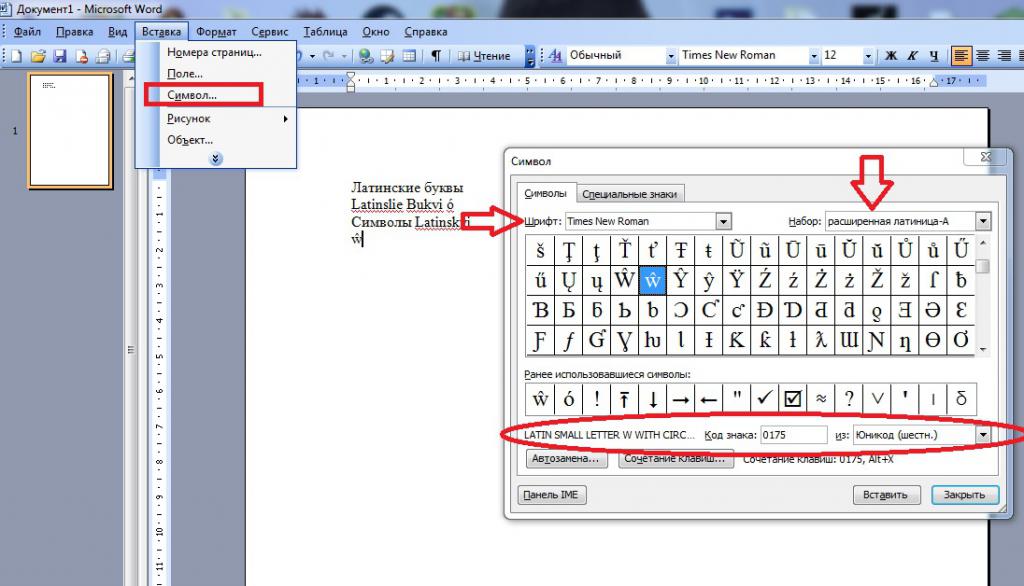
Task: Click the Вставить button
Action: (x=886, y=495)
